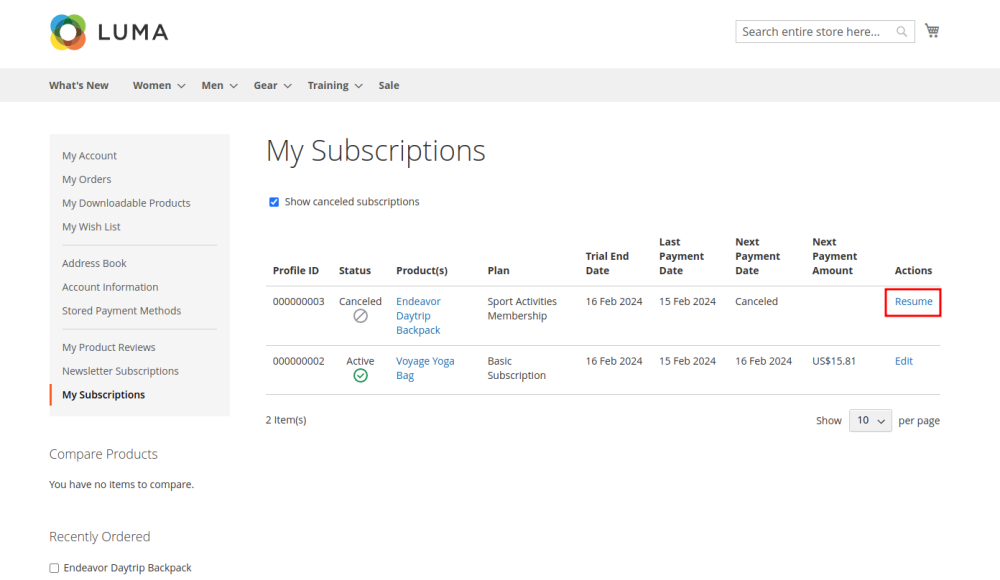
Task: Open the items per page dropdown
Action: pyautogui.click(x=870, y=420)
